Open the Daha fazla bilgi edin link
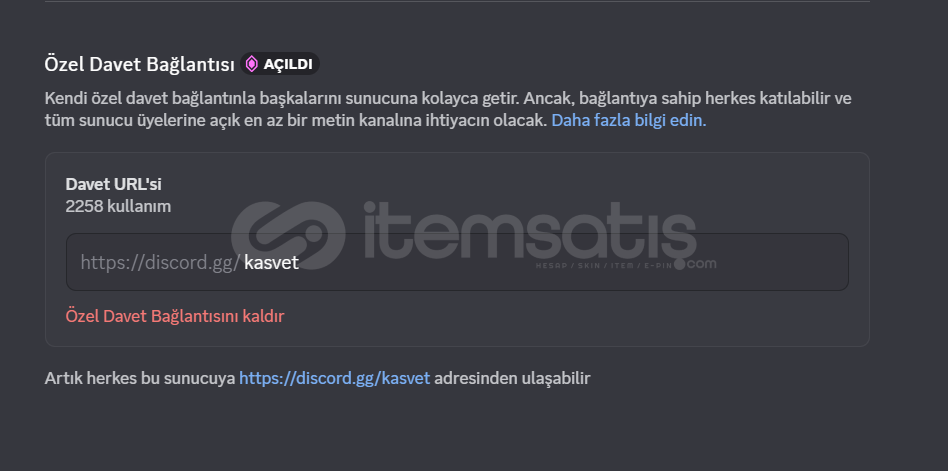Image resolution: width=948 pixels, height=471 pixels. 629,120
